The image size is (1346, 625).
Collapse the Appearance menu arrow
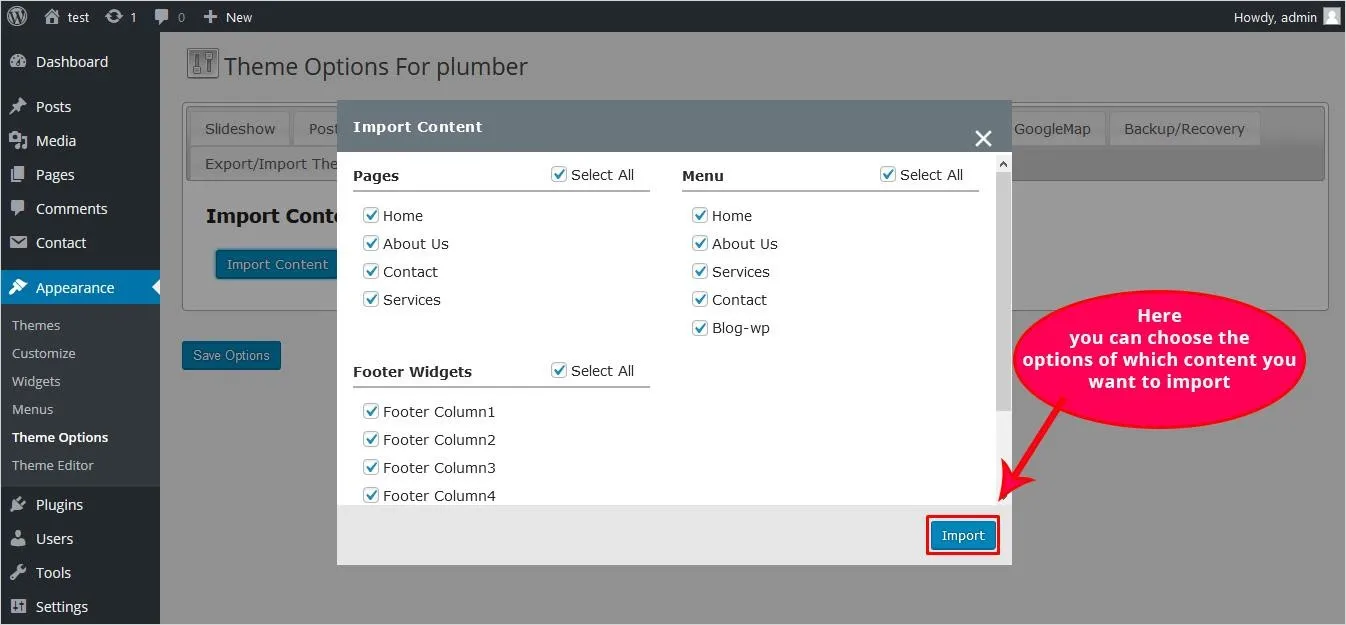[x=155, y=288]
